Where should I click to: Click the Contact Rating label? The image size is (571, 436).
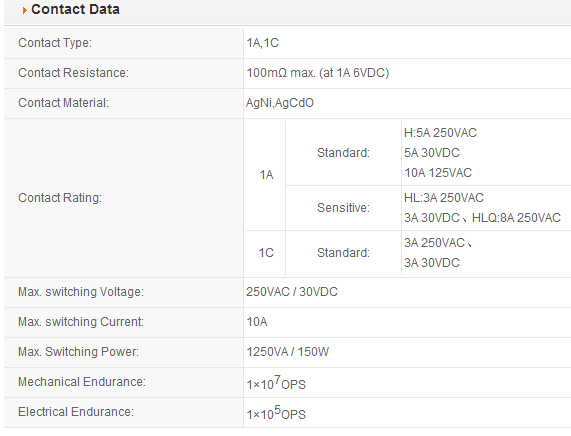tap(60, 198)
